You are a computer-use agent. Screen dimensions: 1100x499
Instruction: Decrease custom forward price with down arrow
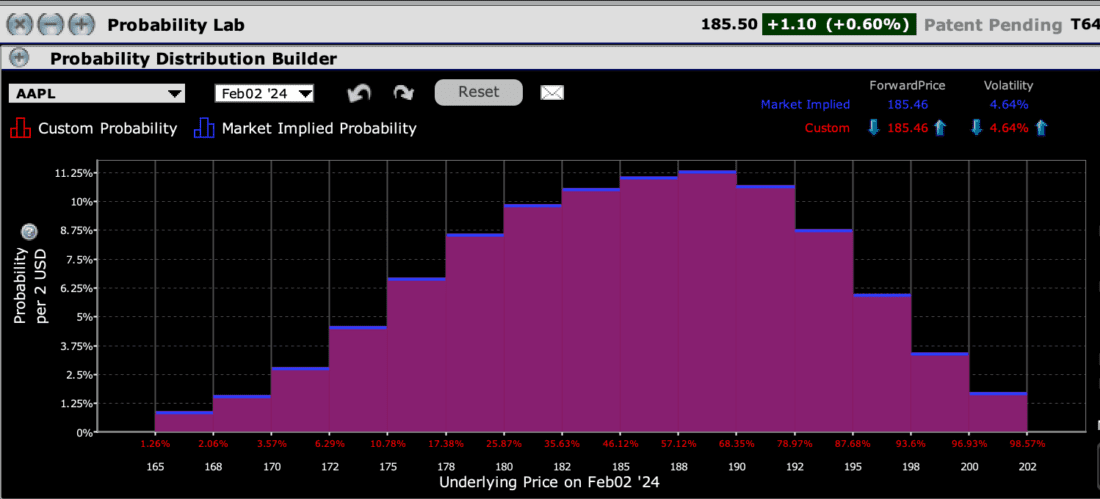[873, 128]
